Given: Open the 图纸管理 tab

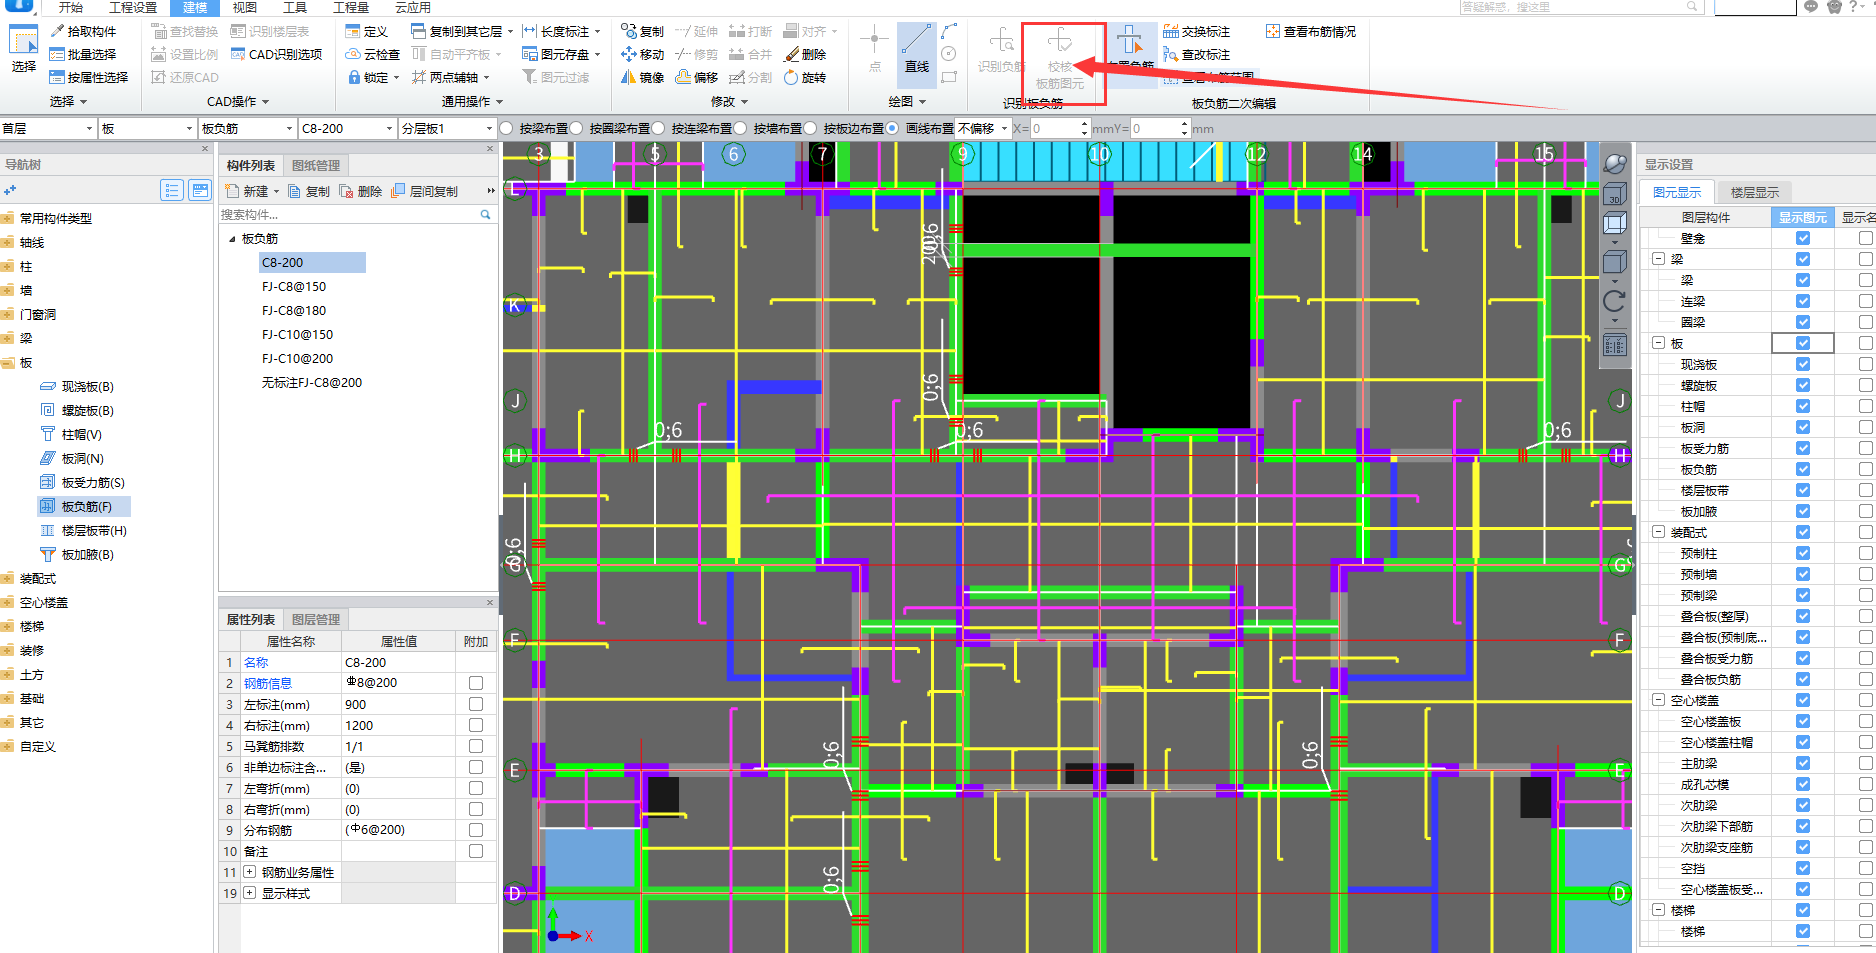Looking at the screenshot, I should pos(316,166).
